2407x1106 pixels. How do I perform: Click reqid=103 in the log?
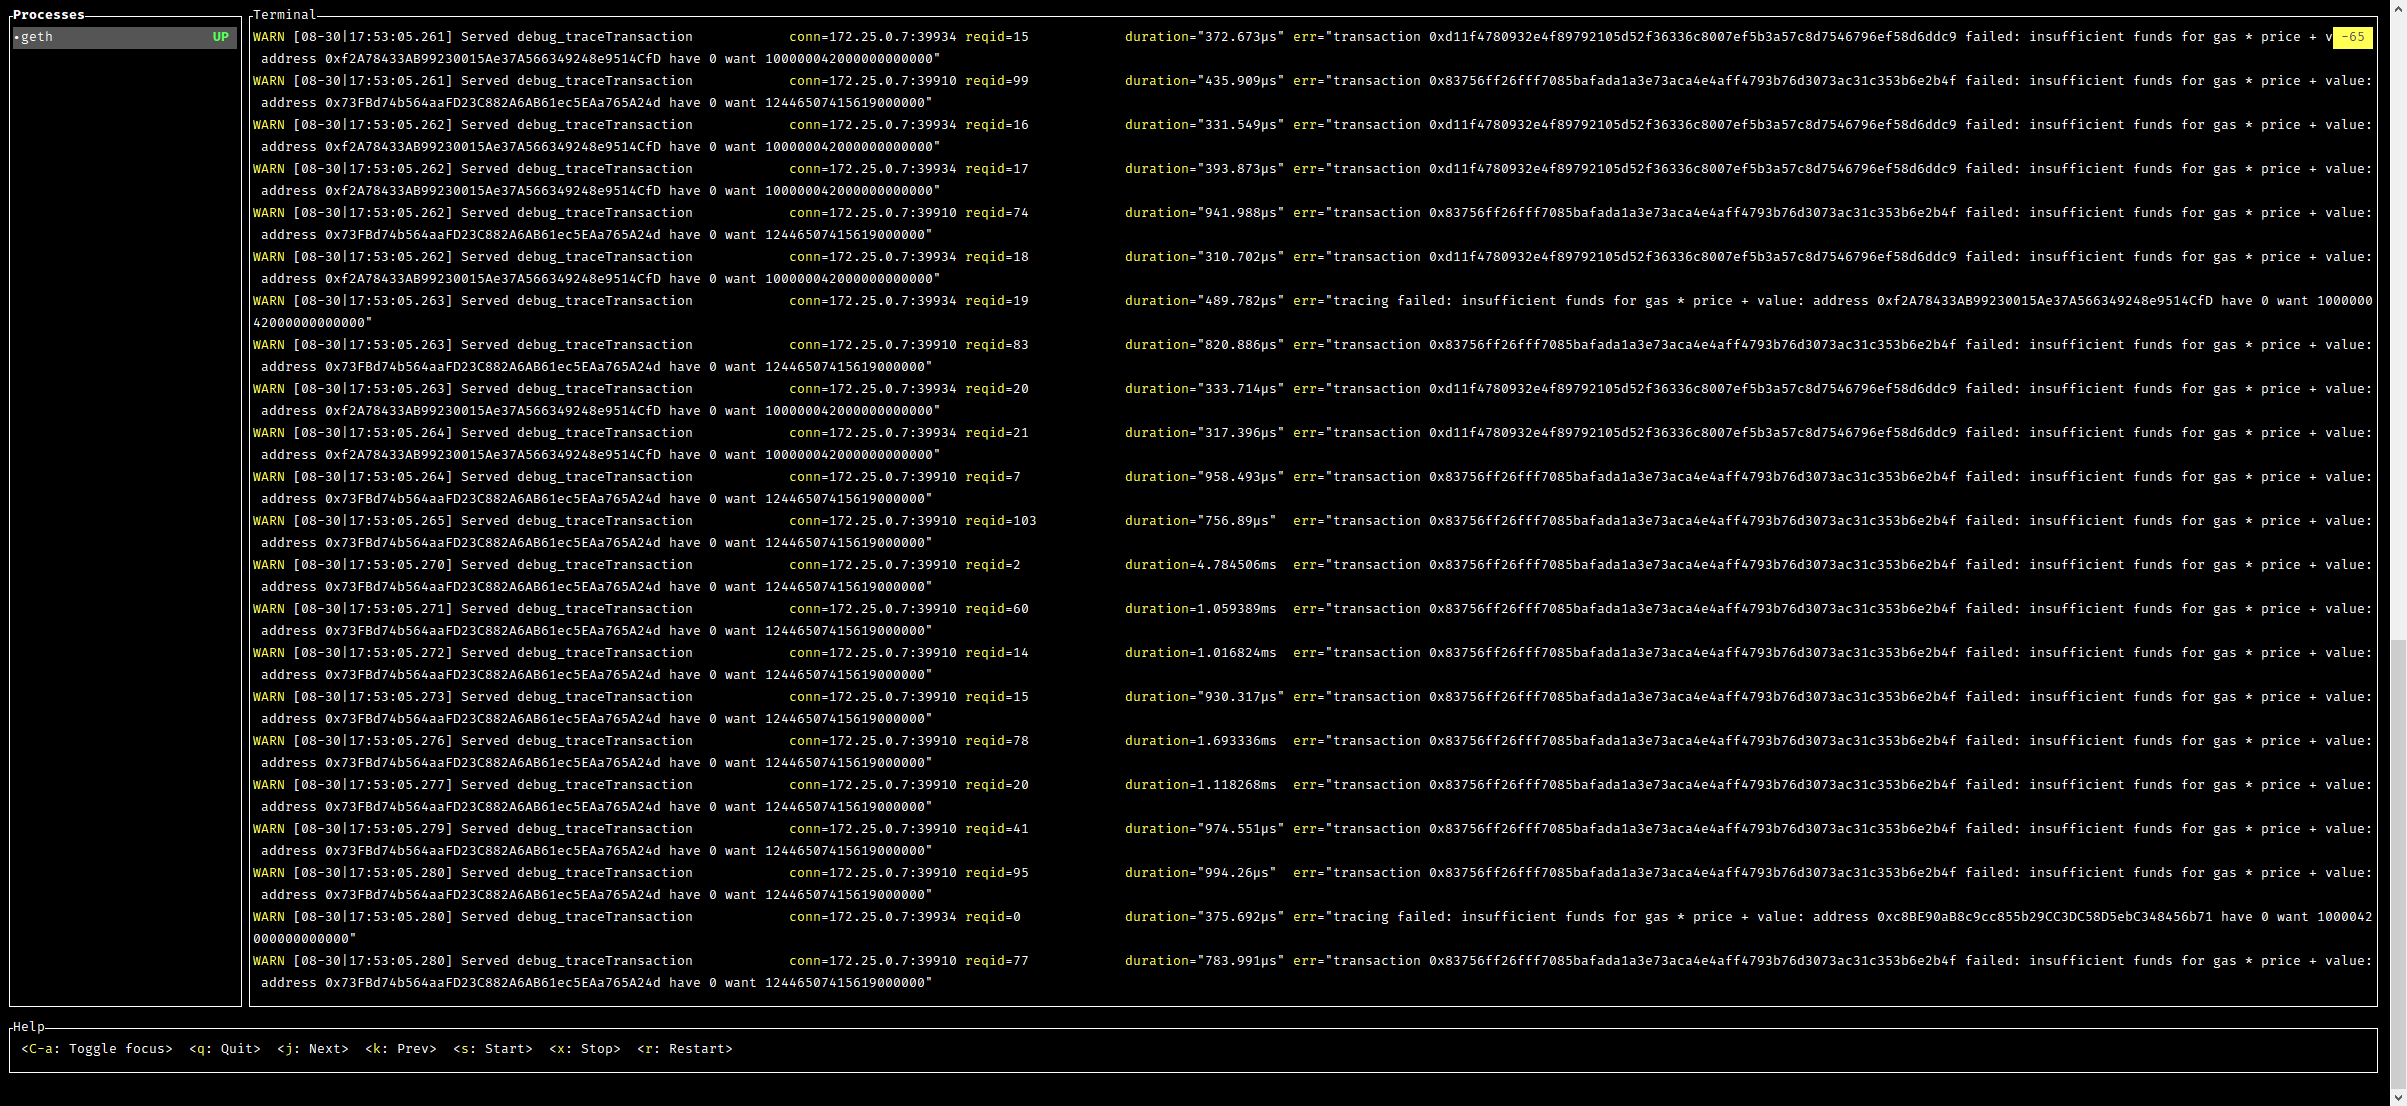click(1001, 521)
